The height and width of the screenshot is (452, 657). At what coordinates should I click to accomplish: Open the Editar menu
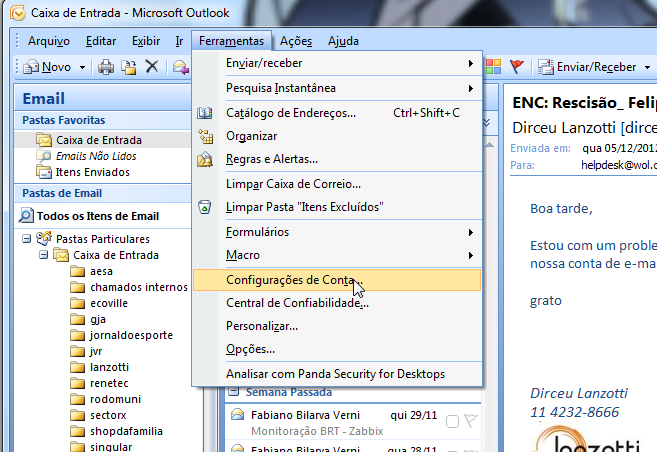pyautogui.click(x=101, y=41)
